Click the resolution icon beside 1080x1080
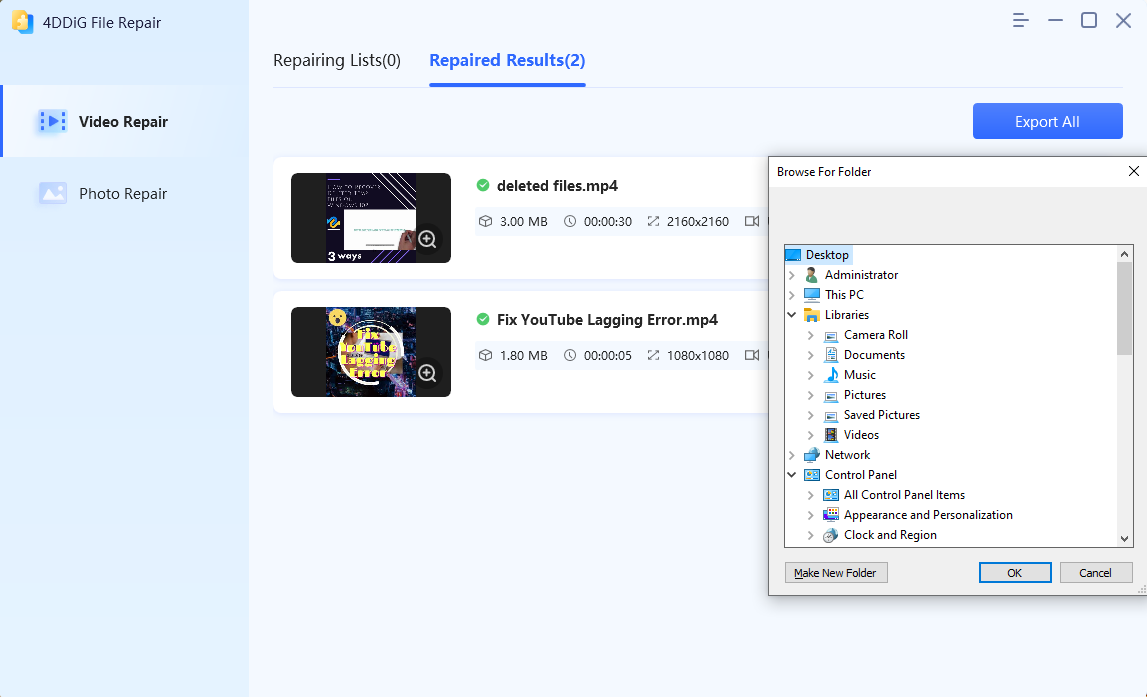Image resolution: width=1147 pixels, height=697 pixels. [x=653, y=355]
